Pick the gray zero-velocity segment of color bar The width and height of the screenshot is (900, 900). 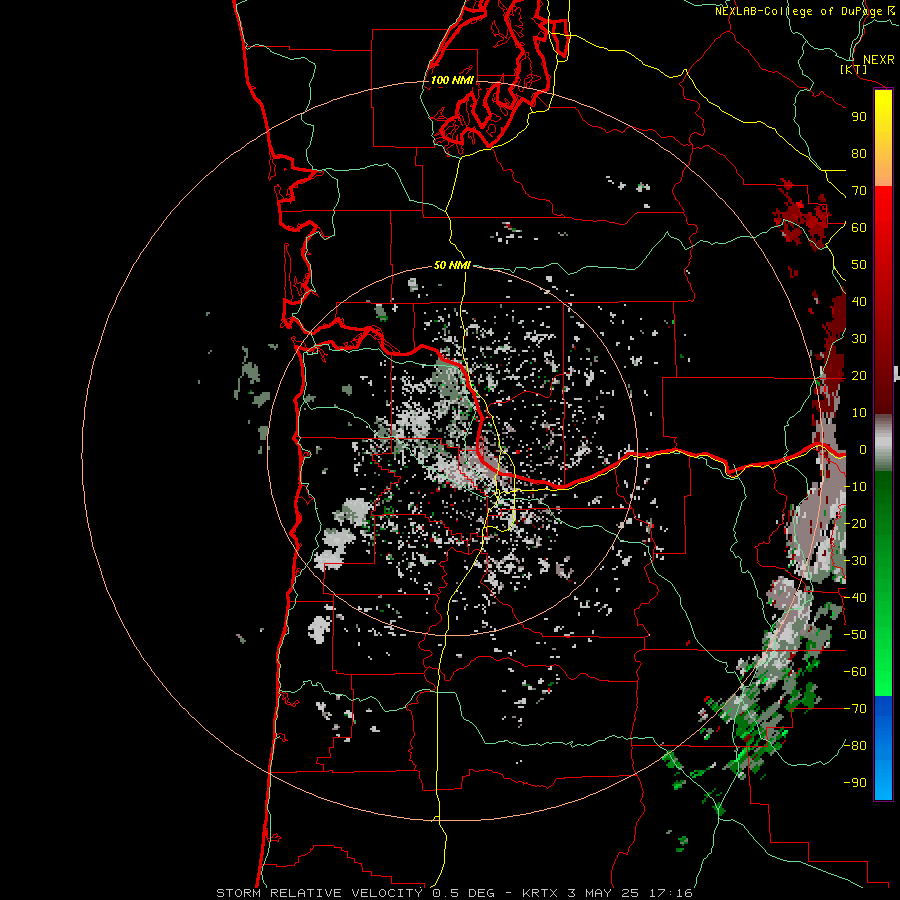click(883, 443)
